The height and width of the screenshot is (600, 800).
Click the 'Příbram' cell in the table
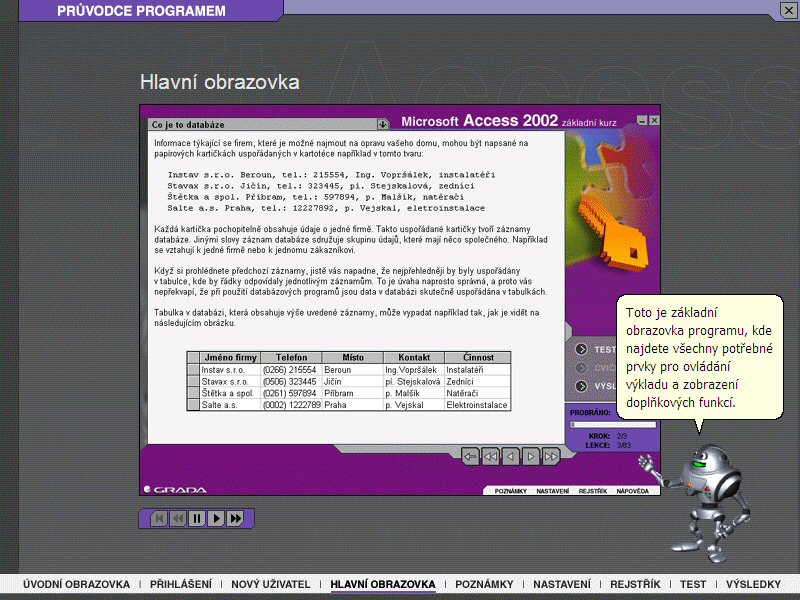pyautogui.click(x=353, y=393)
